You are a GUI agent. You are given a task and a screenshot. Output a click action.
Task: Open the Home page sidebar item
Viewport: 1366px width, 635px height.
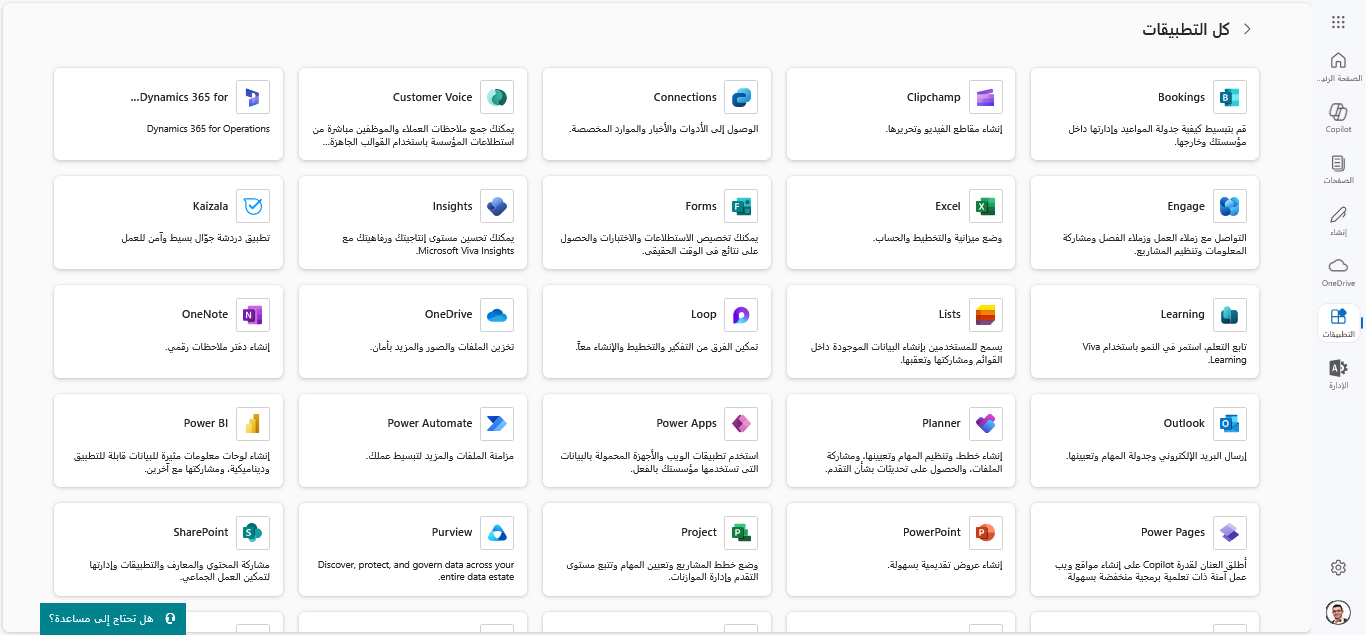1338,66
